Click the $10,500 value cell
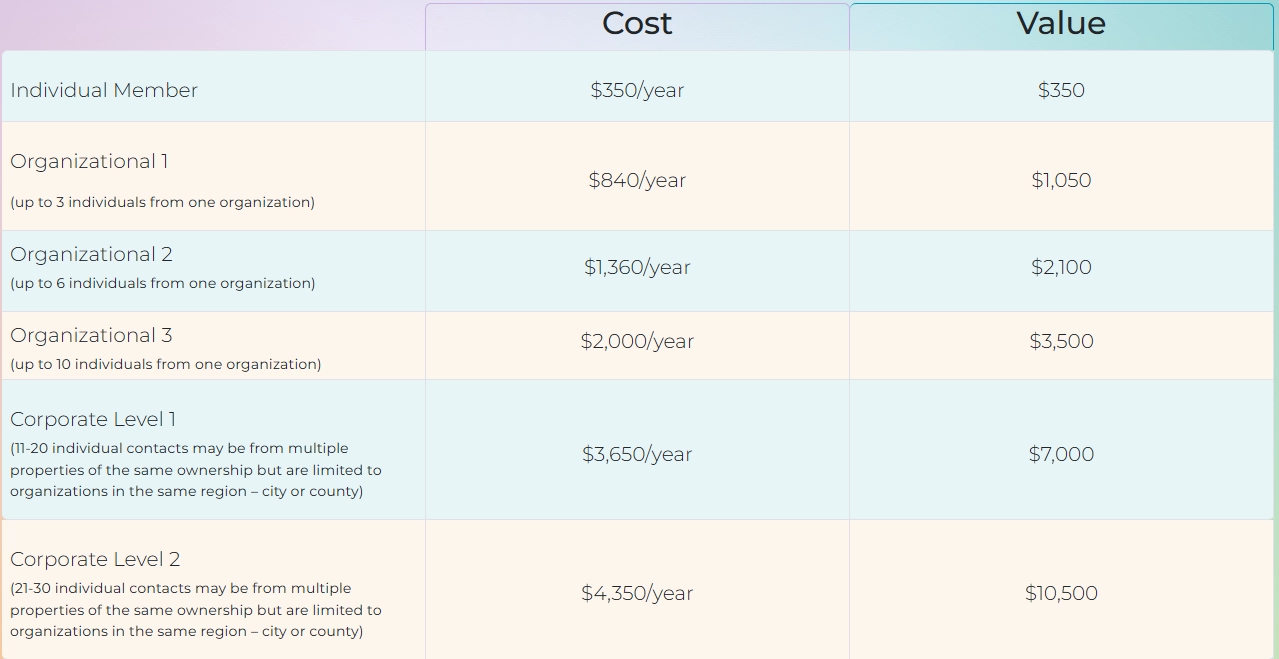This screenshot has height=659, width=1279. coord(1061,593)
